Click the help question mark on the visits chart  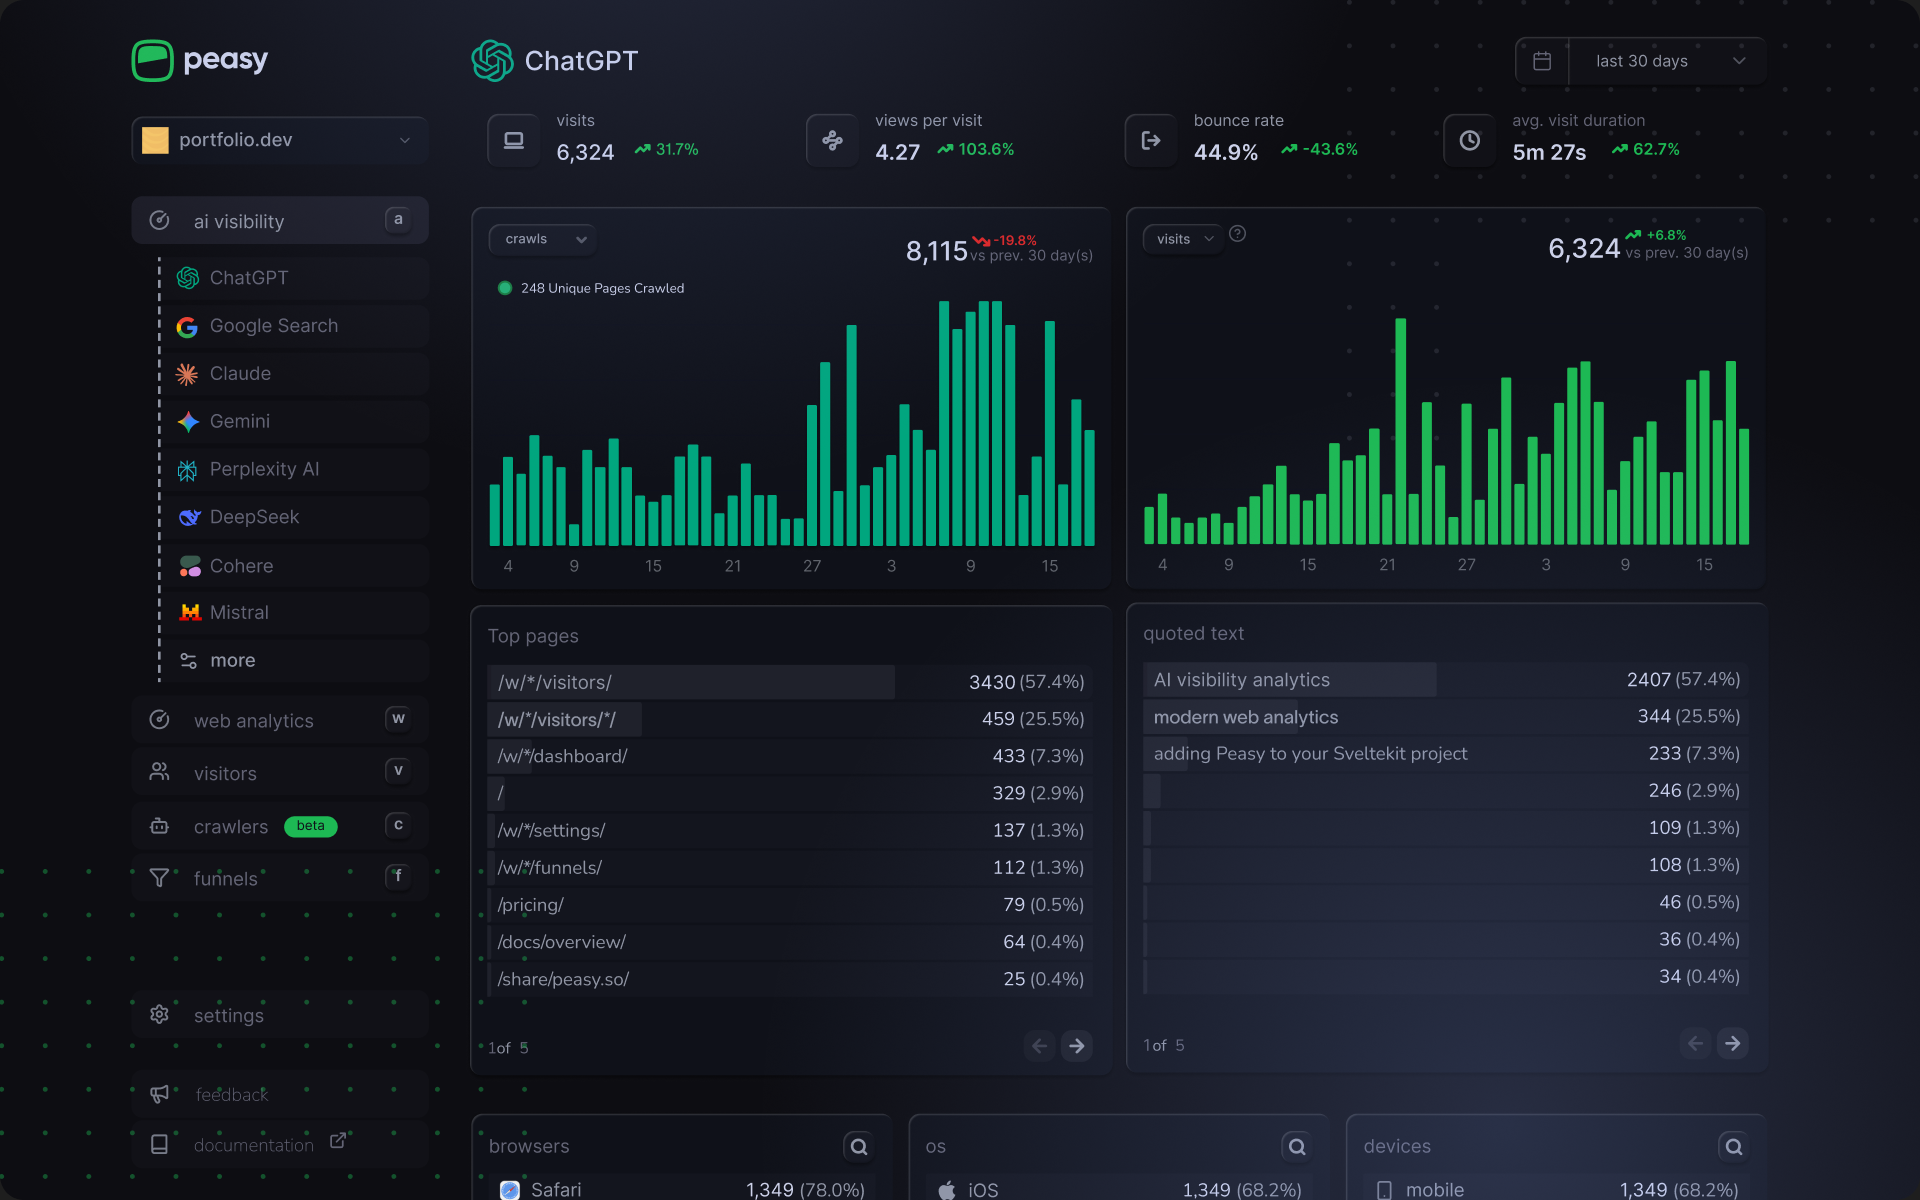click(1237, 234)
